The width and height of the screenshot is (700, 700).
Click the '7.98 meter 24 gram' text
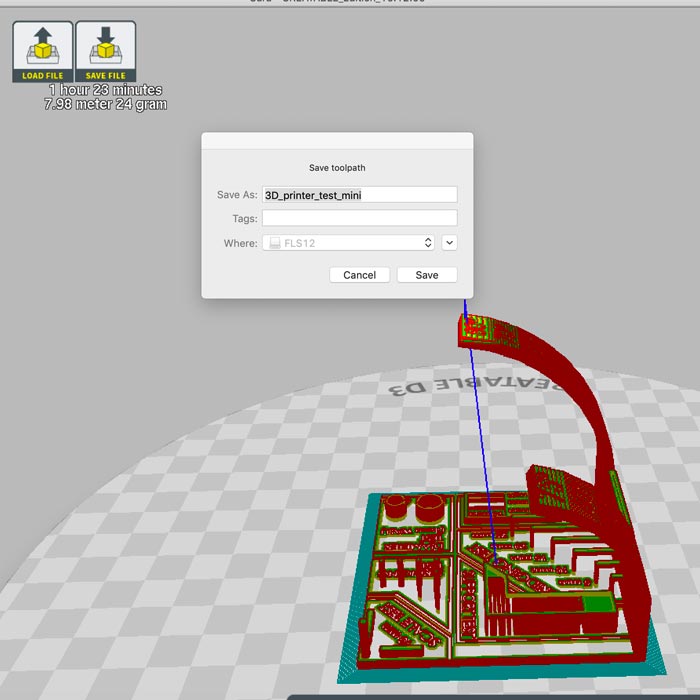pyautogui.click(x=105, y=104)
